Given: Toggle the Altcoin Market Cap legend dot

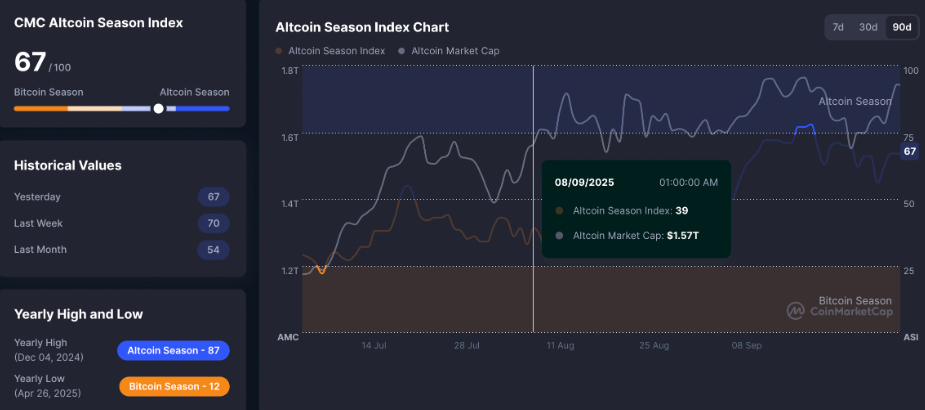Looking at the screenshot, I should coord(402,50).
